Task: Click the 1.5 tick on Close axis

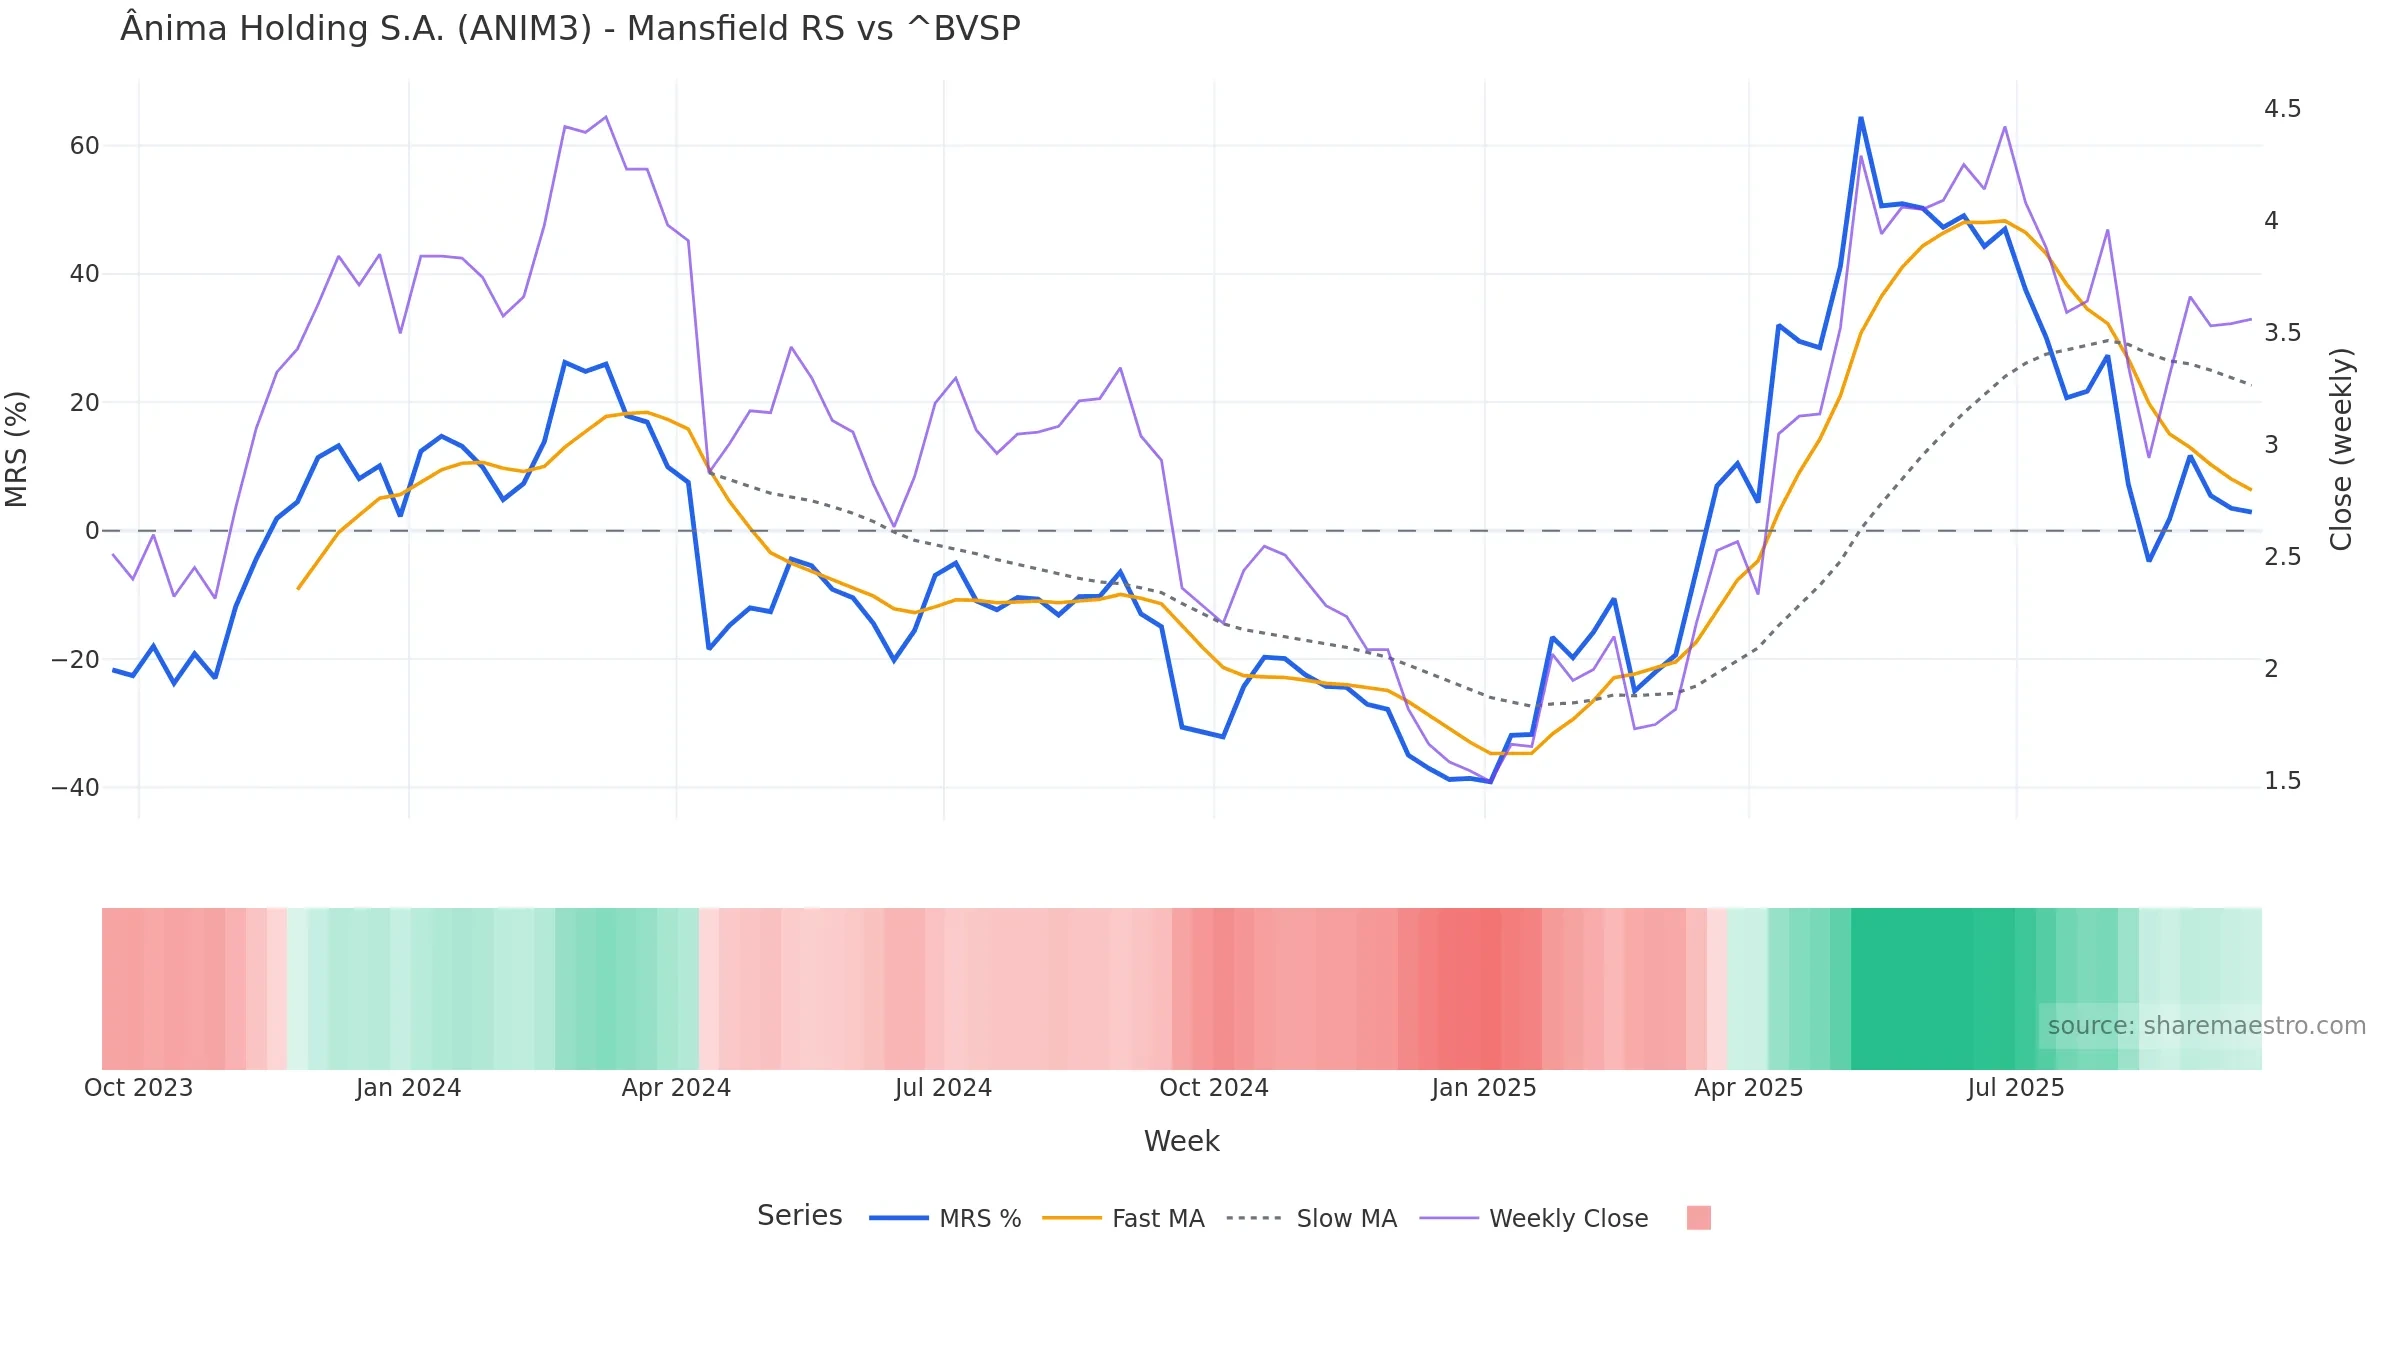Action: pyautogui.click(x=2282, y=781)
